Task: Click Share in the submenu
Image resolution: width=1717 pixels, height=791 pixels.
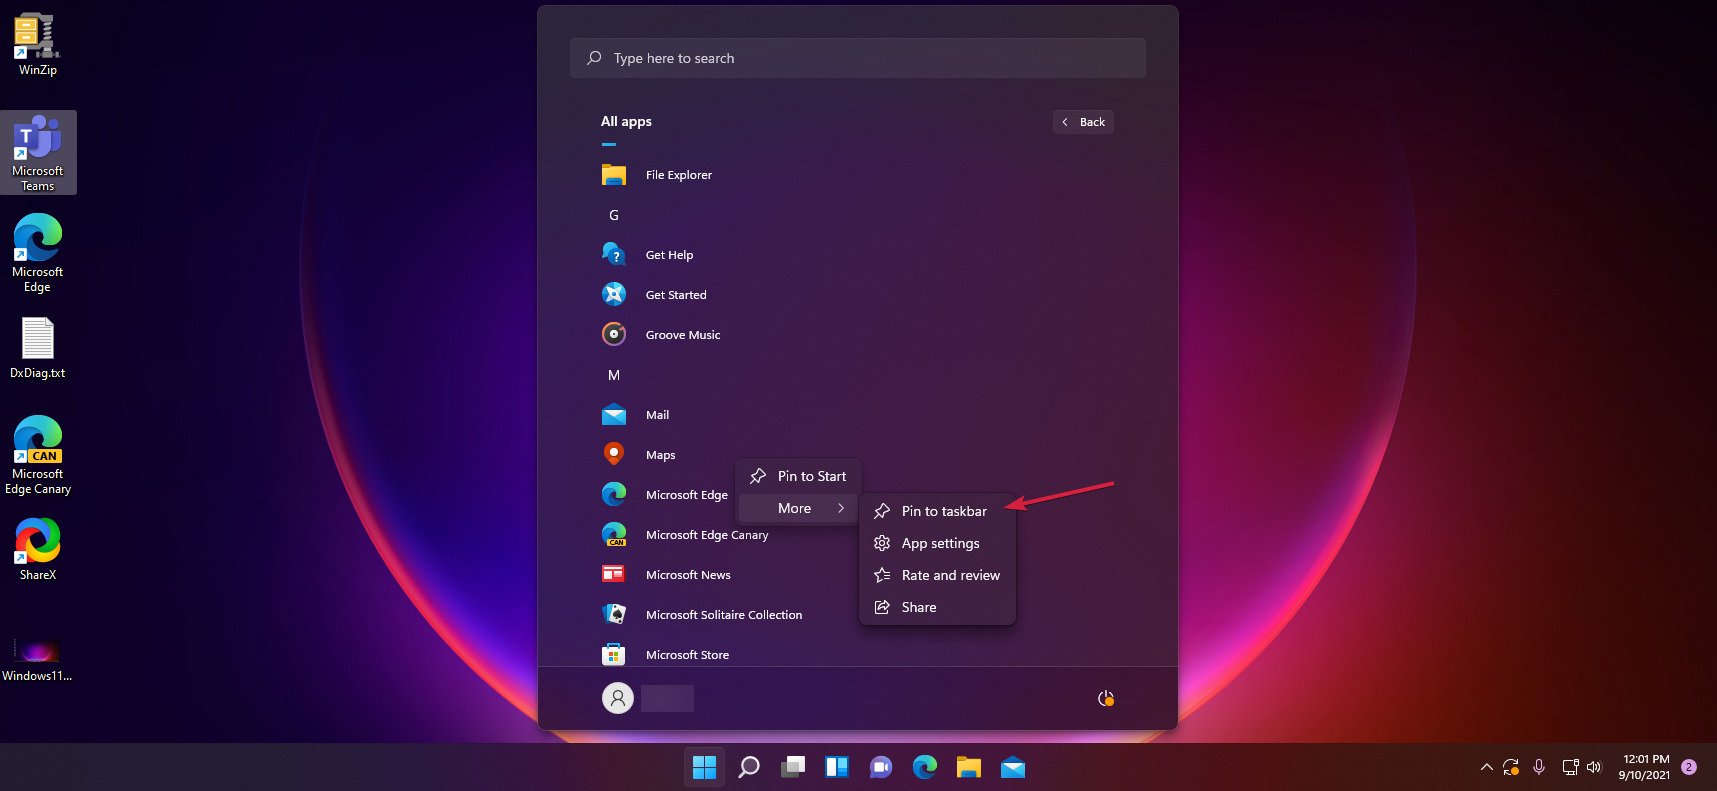Action: click(937, 607)
